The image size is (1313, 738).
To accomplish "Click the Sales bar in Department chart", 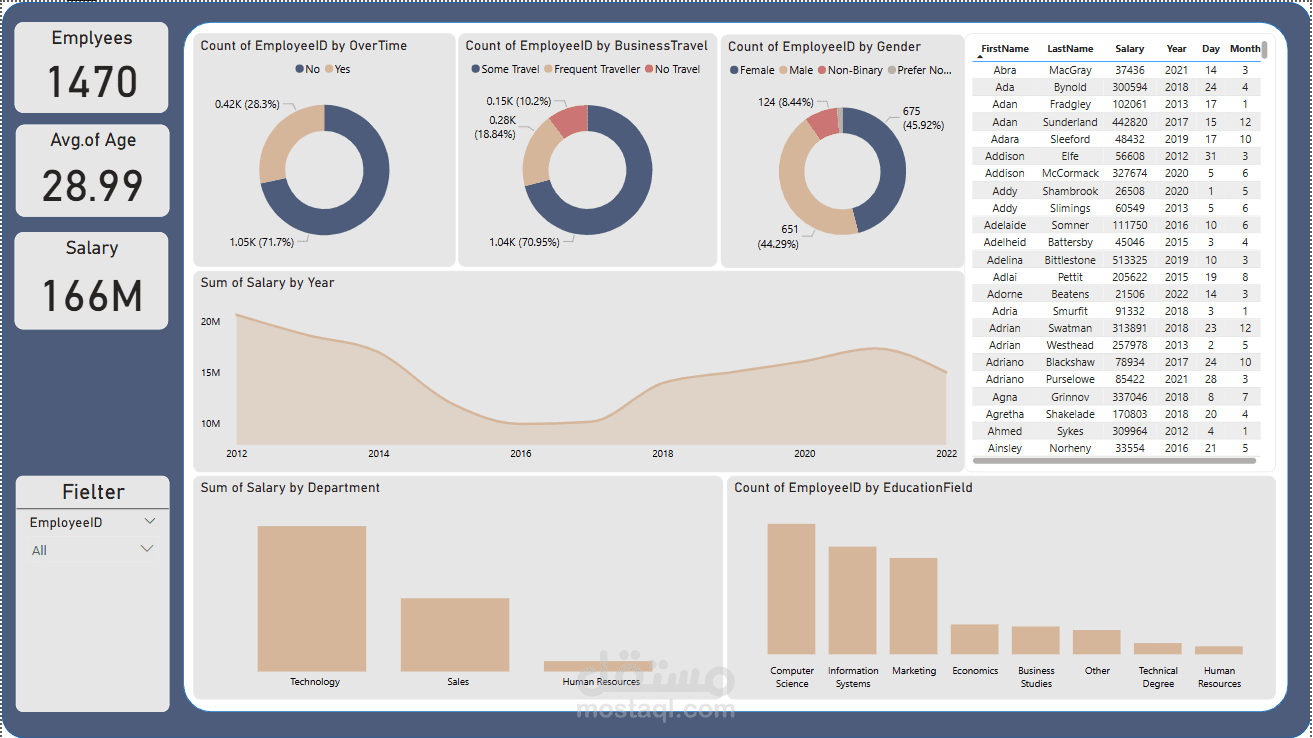I will pyautogui.click(x=455, y=634).
